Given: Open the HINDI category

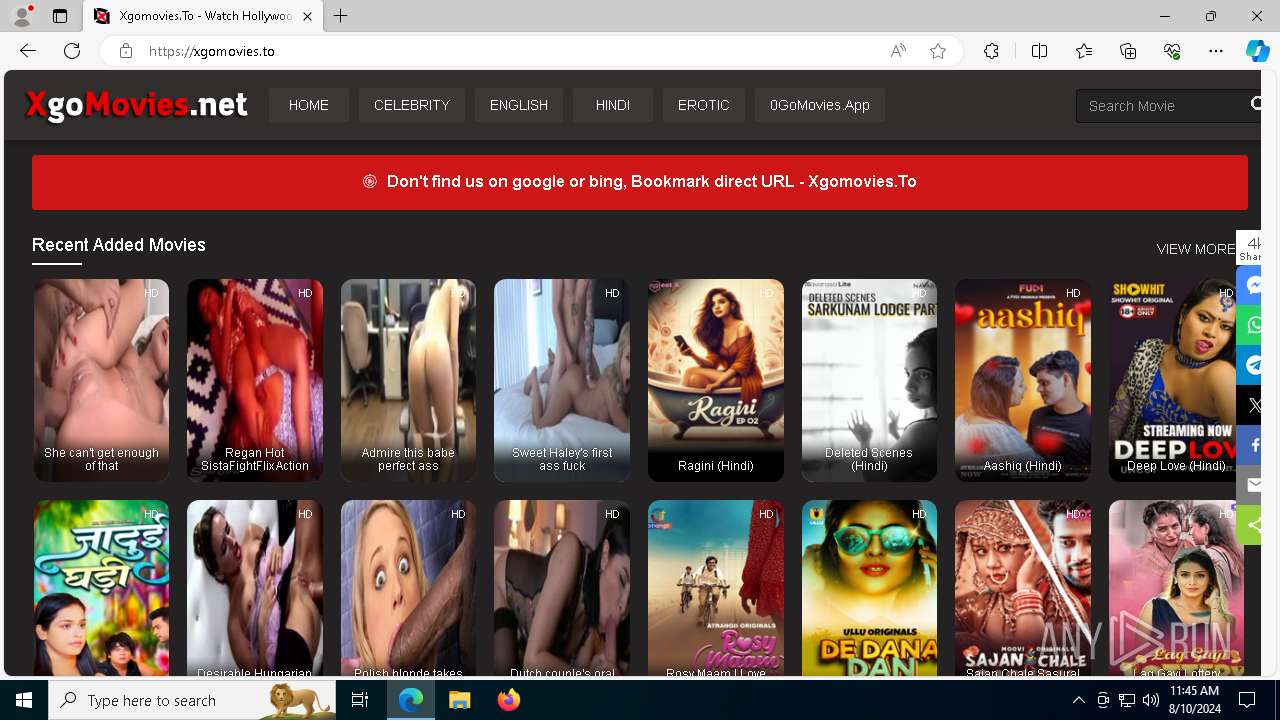Looking at the screenshot, I should tap(612, 105).
